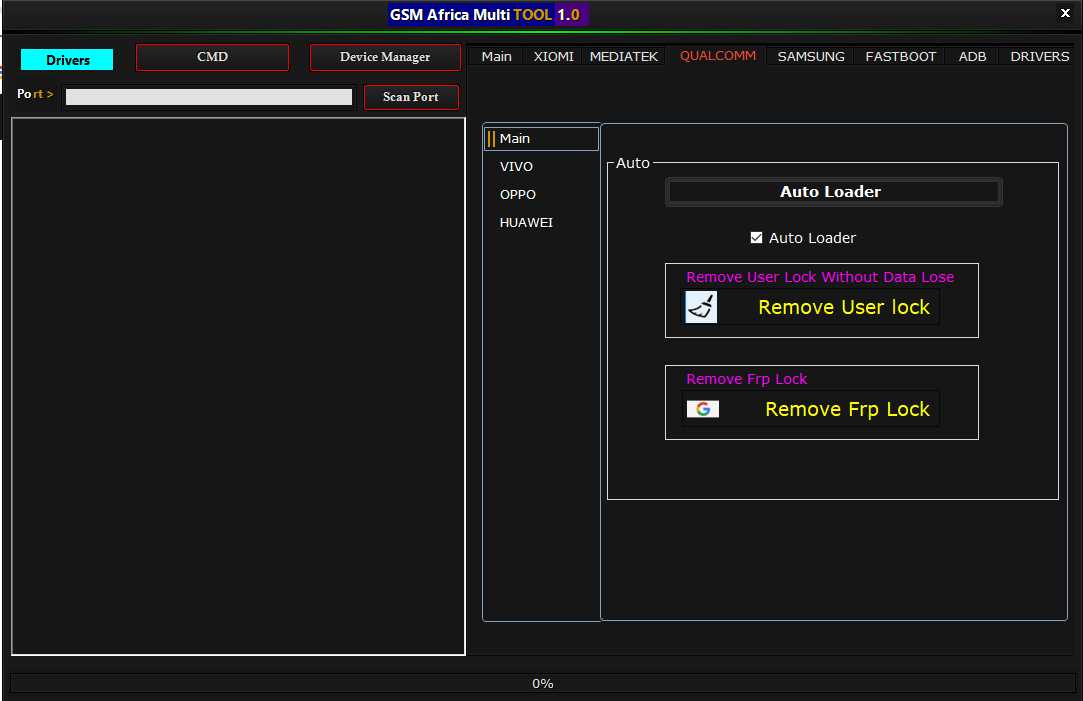Open the XIOMI tab
This screenshot has width=1083, height=701.
pos(553,57)
